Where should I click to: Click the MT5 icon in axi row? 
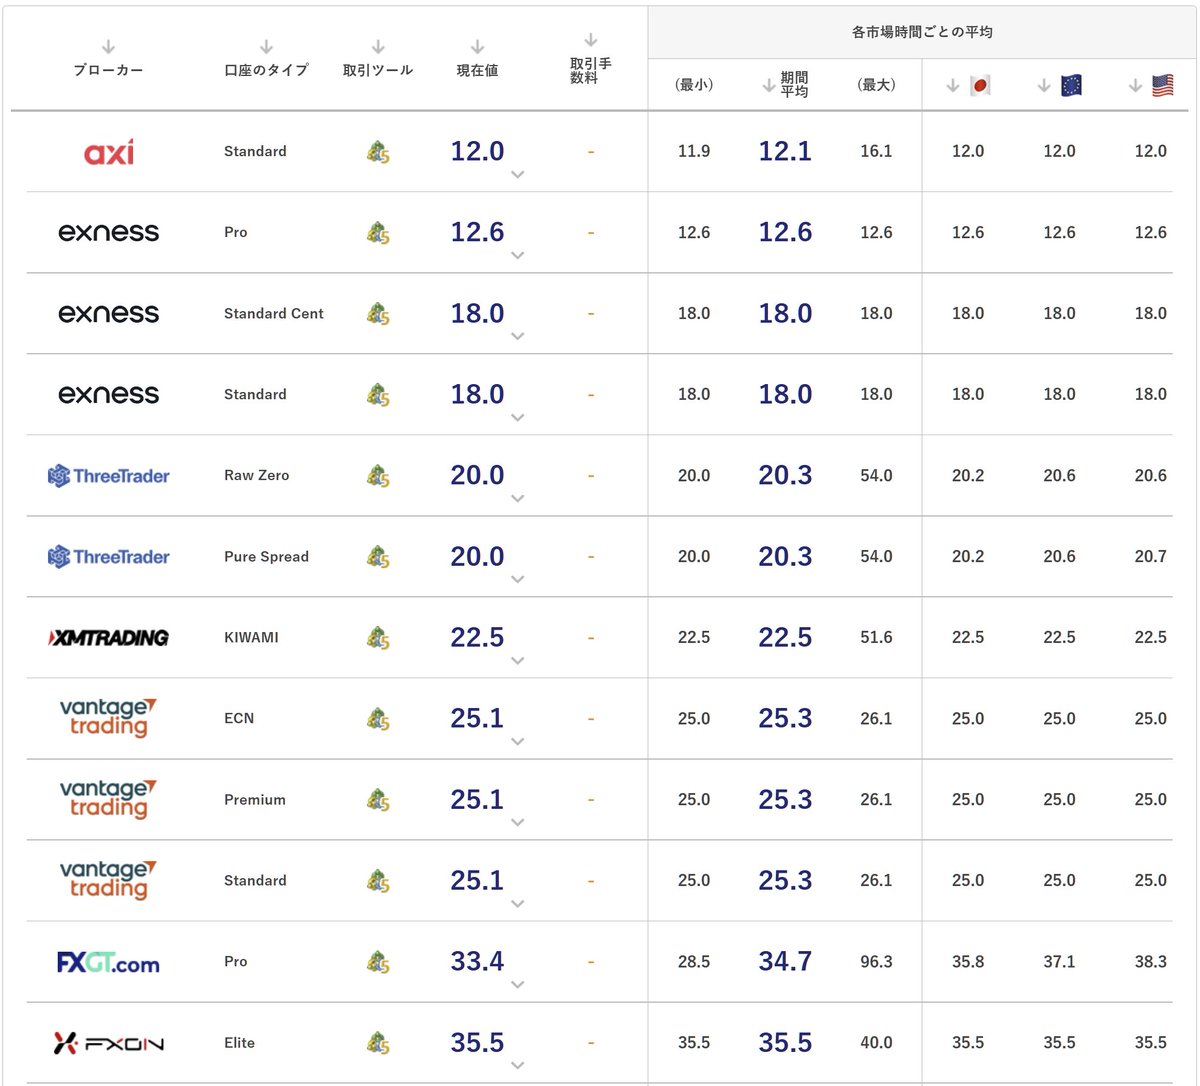(x=378, y=151)
